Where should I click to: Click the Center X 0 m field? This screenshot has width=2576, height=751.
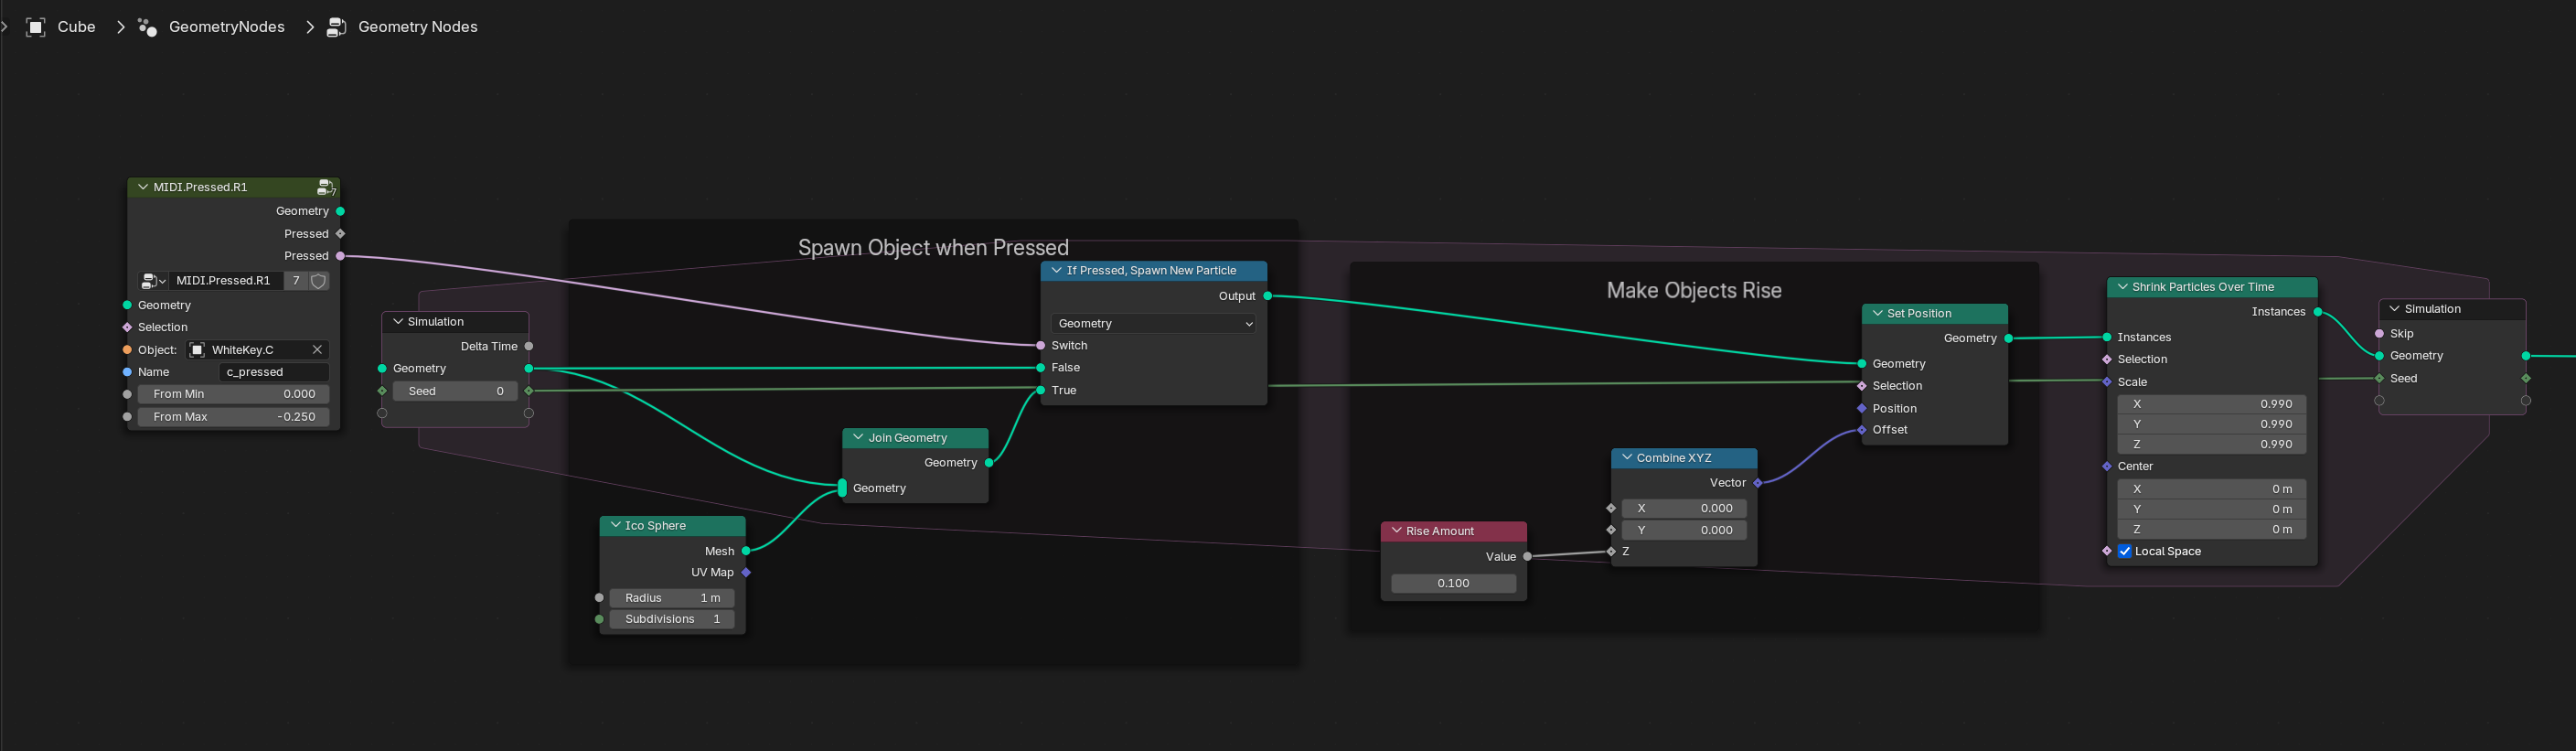pyautogui.click(x=2211, y=490)
